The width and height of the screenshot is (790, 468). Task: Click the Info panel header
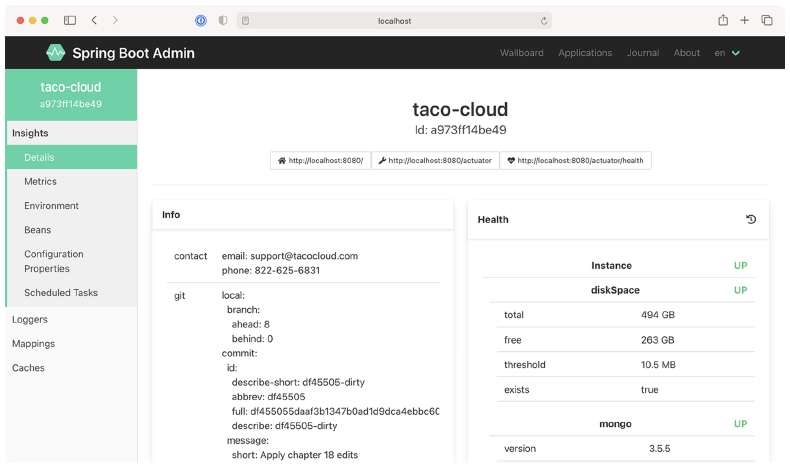point(303,215)
